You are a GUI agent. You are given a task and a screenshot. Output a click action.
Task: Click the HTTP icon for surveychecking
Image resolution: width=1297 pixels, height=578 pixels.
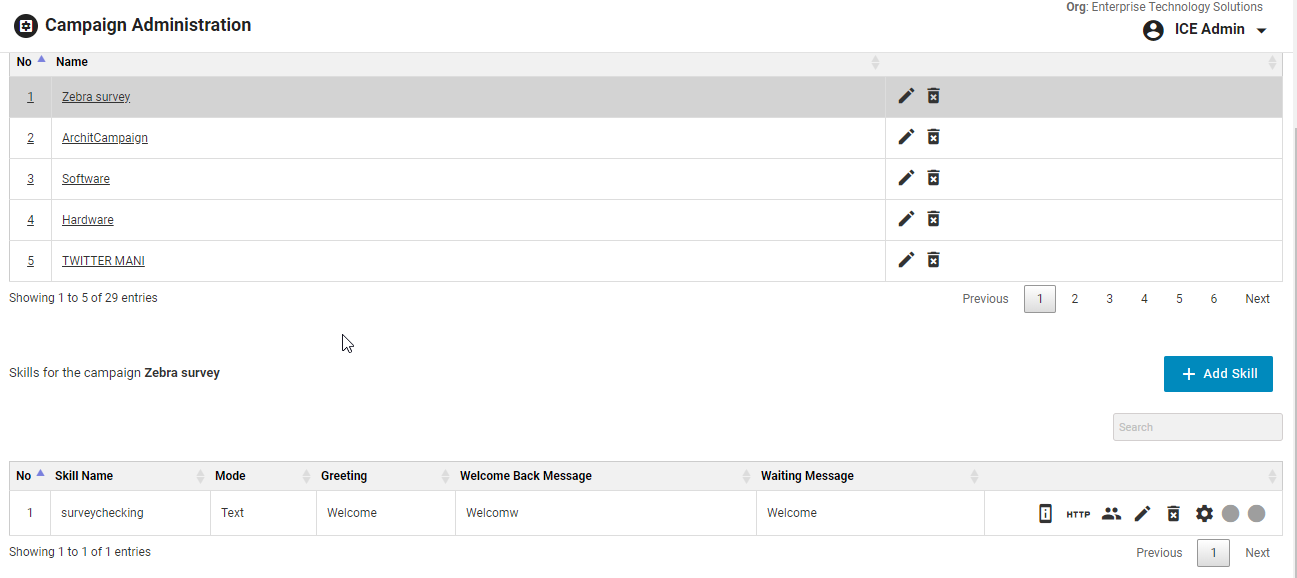pos(1078,514)
